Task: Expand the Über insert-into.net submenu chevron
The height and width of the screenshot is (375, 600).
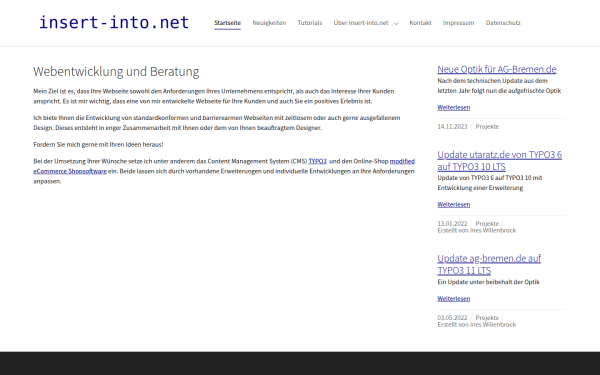Action: pos(396,24)
